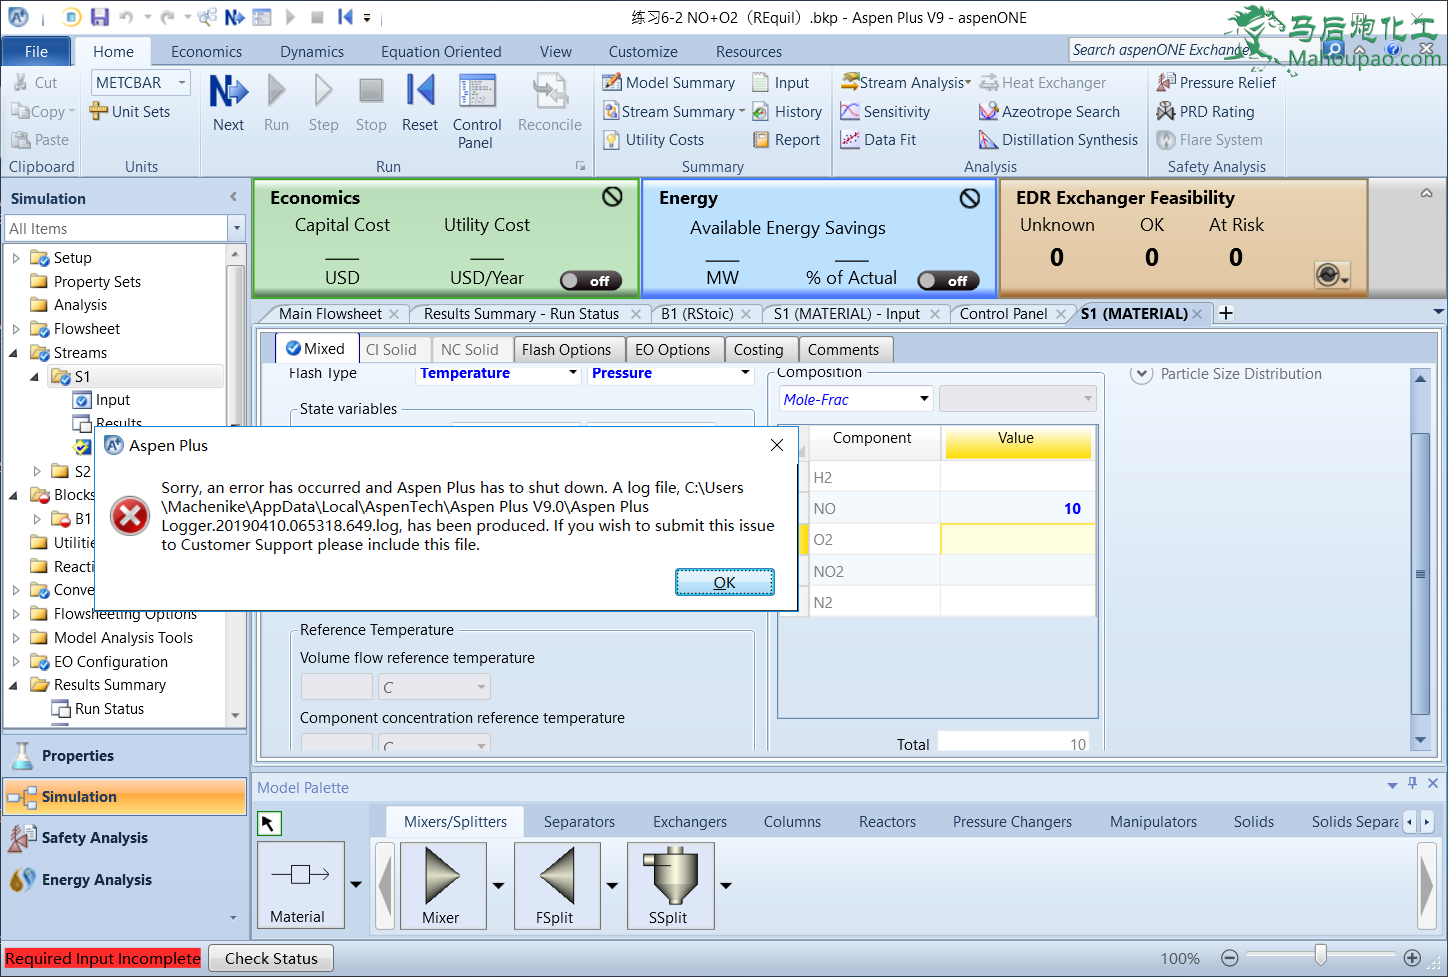Click the Step icon in Run group
The height and width of the screenshot is (977, 1448).
(323, 103)
